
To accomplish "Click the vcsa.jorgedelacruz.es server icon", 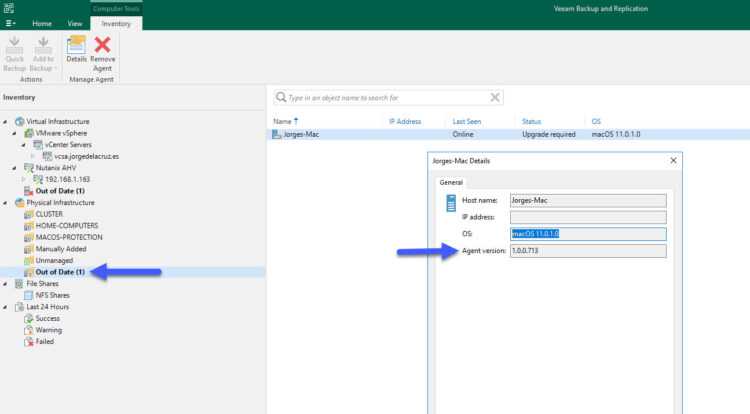I will (x=47, y=156).
